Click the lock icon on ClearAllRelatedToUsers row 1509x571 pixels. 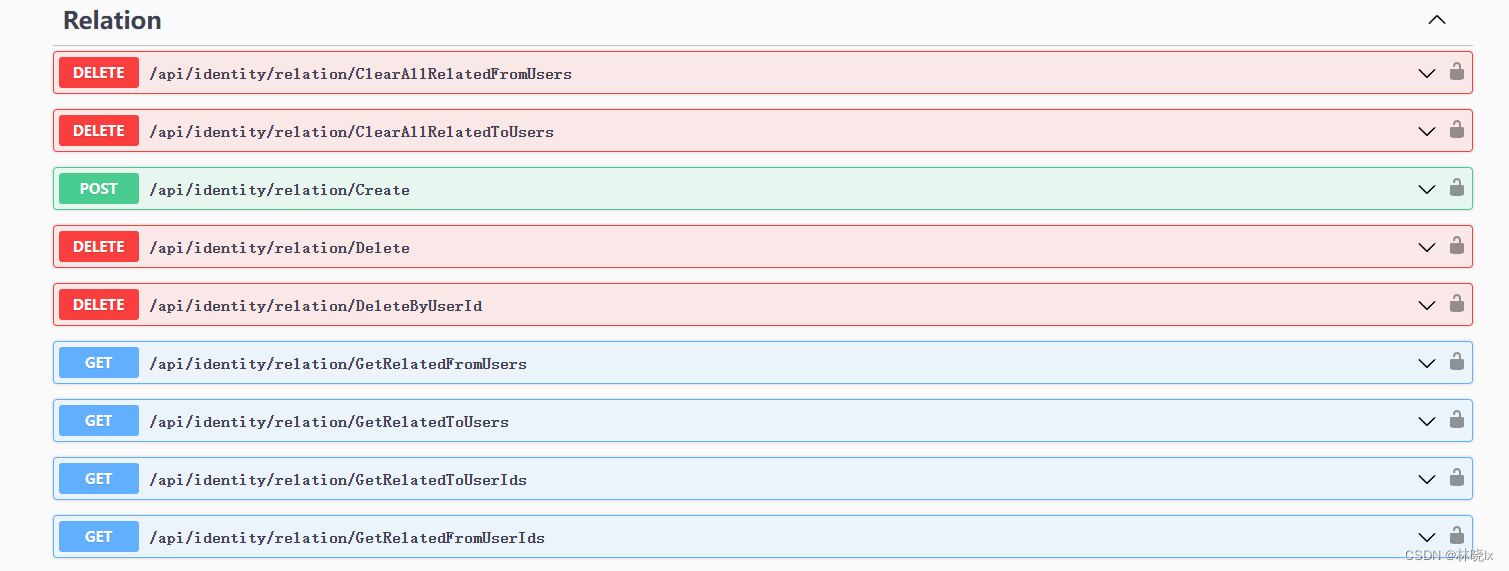tap(1456, 130)
